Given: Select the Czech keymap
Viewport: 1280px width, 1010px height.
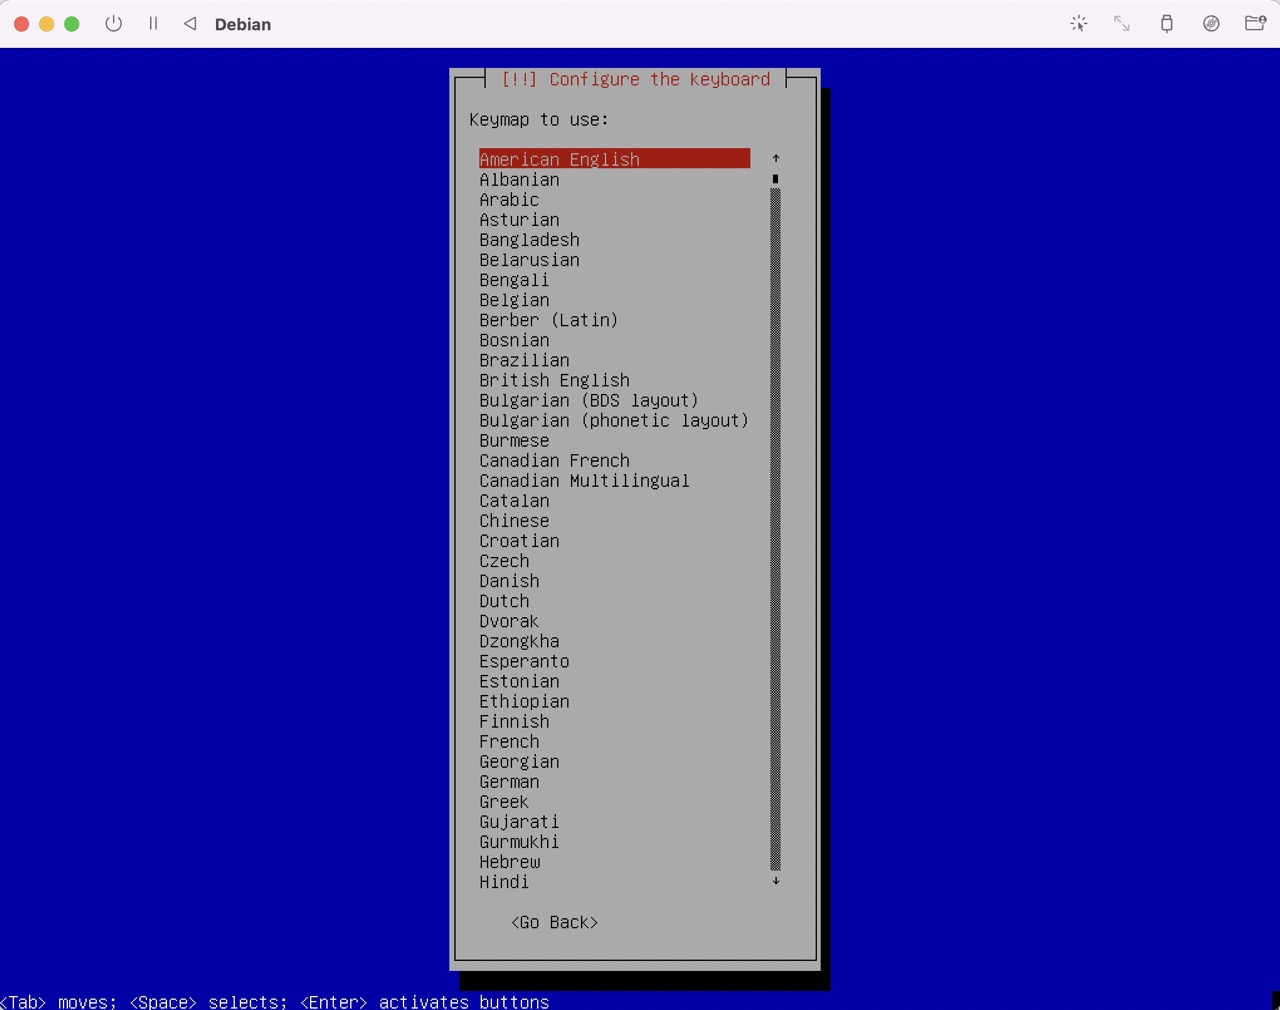Looking at the screenshot, I should click(504, 561).
